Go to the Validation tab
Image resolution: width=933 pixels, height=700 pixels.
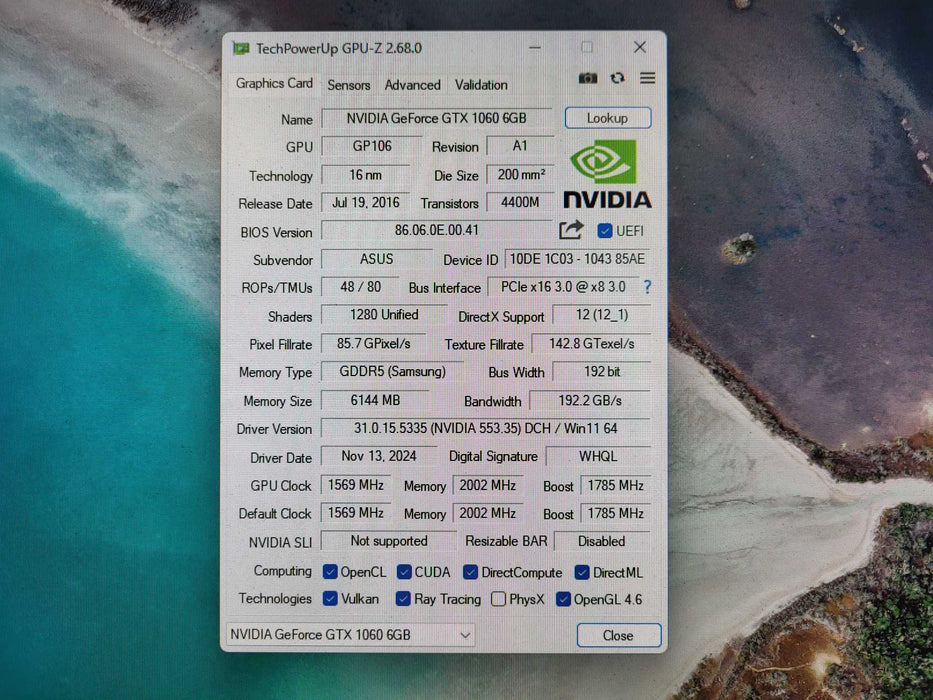pyautogui.click(x=481, y=85)
